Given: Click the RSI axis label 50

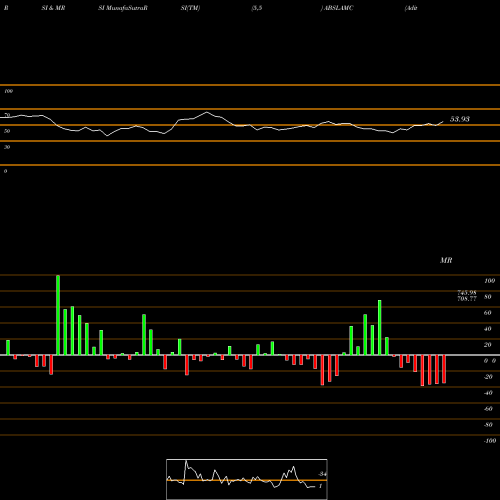Looking at the screenshot, I should click(x=7, y=131).
